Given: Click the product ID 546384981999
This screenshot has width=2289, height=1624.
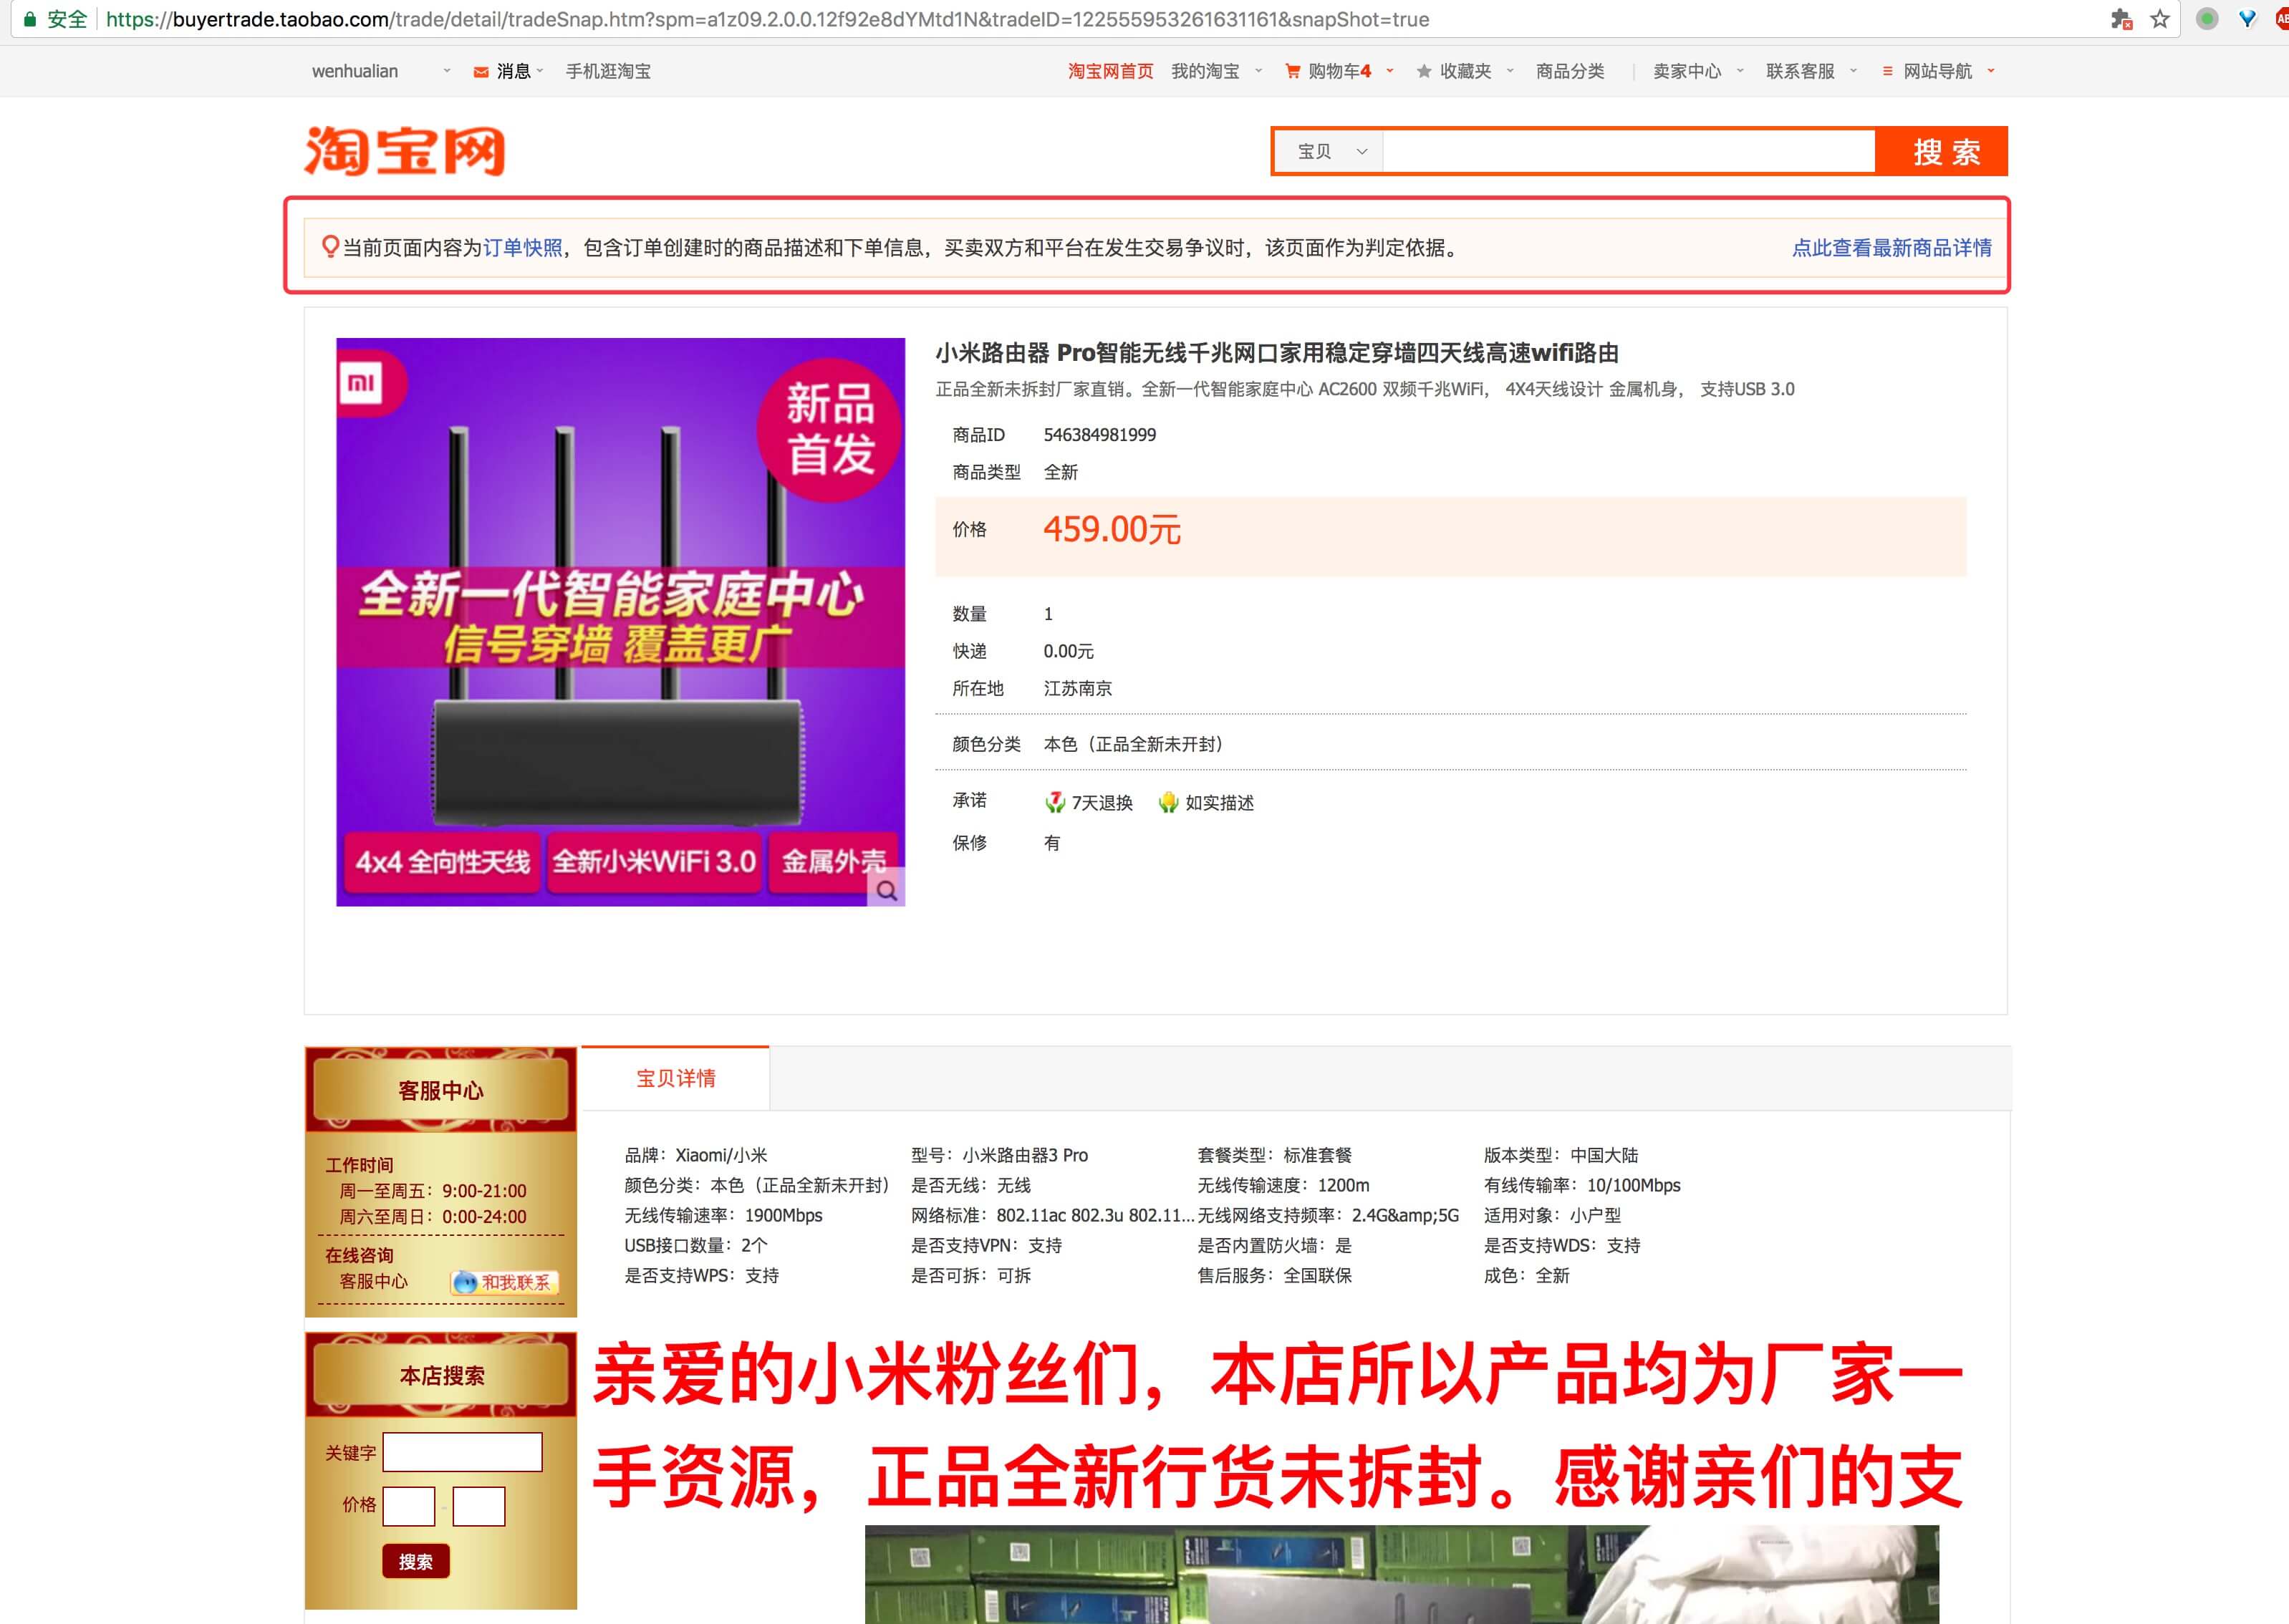Looking at the screenshot, I should click(x=1099, y=435).
